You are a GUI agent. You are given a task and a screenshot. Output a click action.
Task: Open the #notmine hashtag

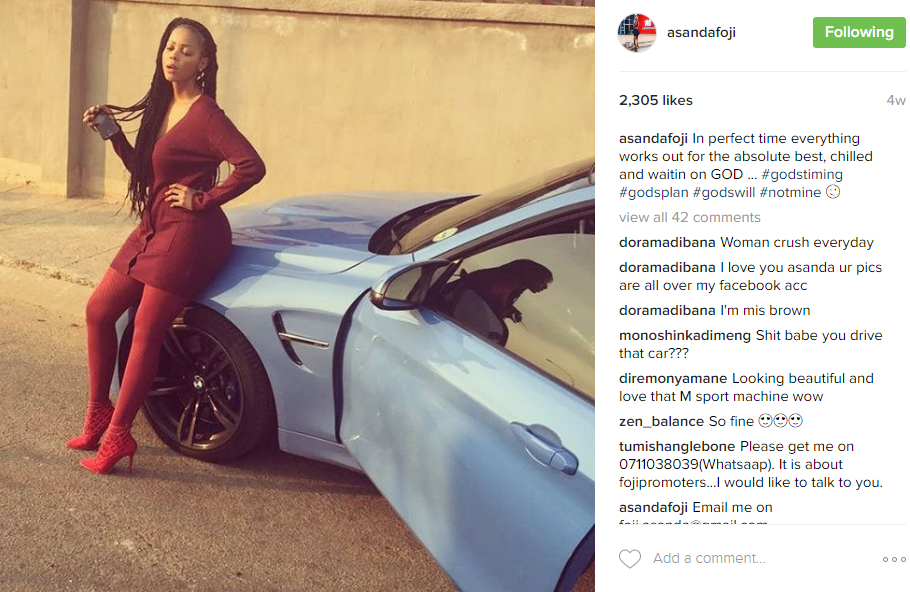coord(790,192)
